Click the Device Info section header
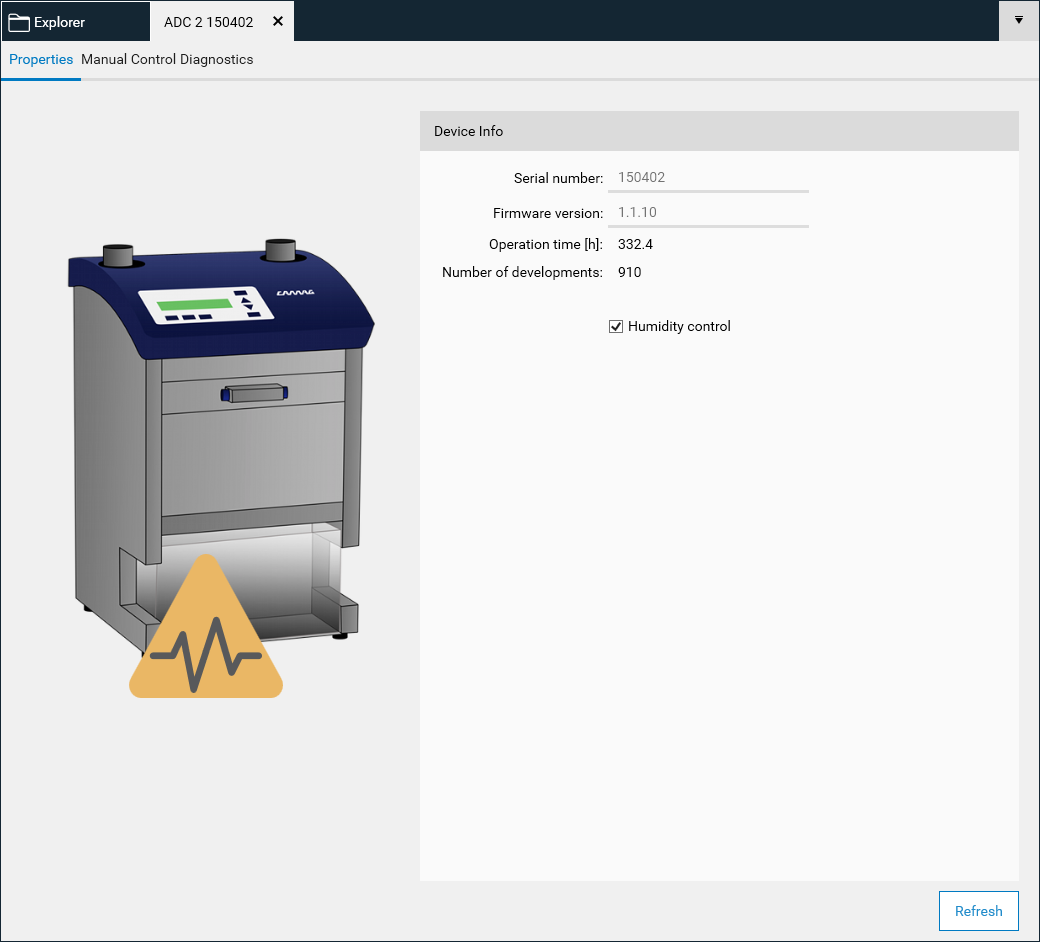This screenshot has width=1040, height=942. 718,131
